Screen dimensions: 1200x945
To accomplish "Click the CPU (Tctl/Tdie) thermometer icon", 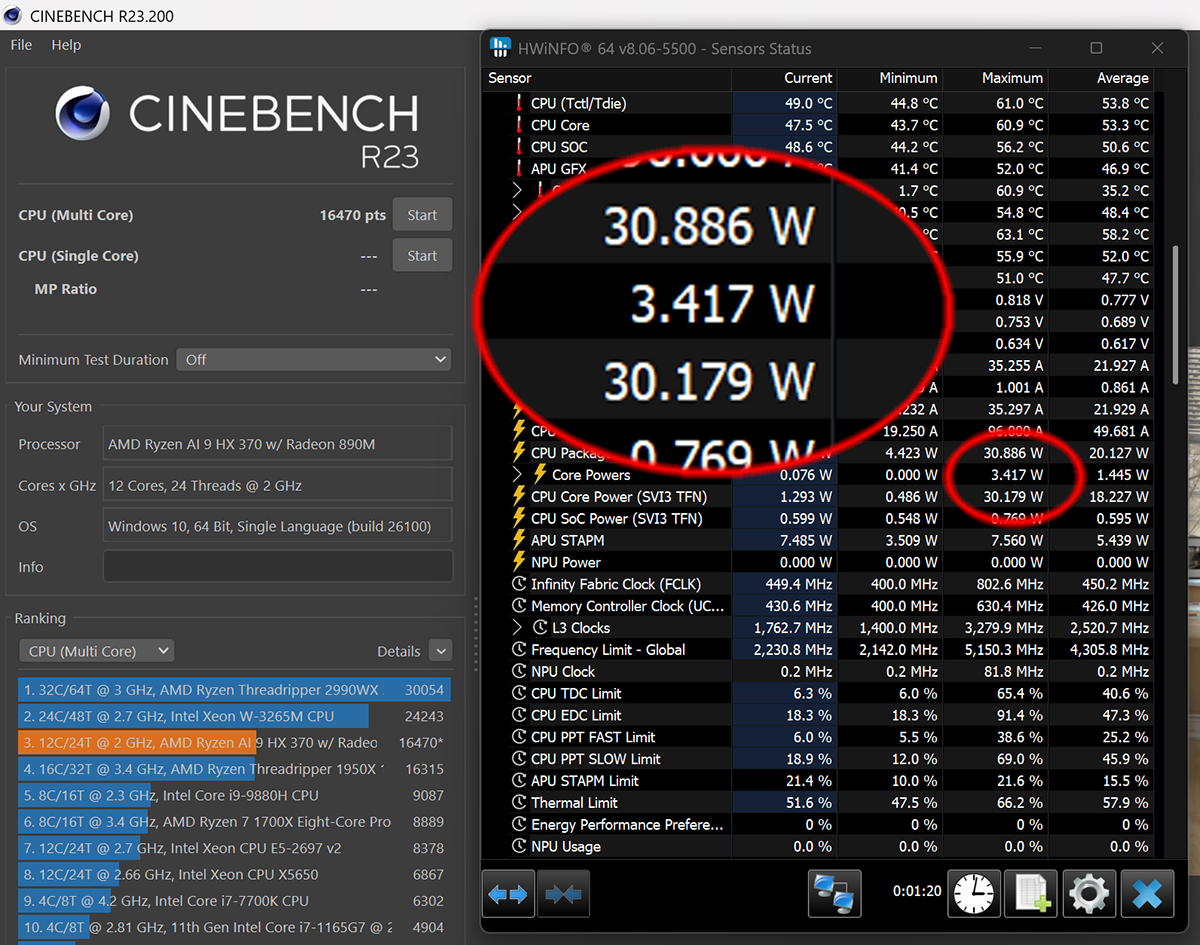I will [519, 103].
